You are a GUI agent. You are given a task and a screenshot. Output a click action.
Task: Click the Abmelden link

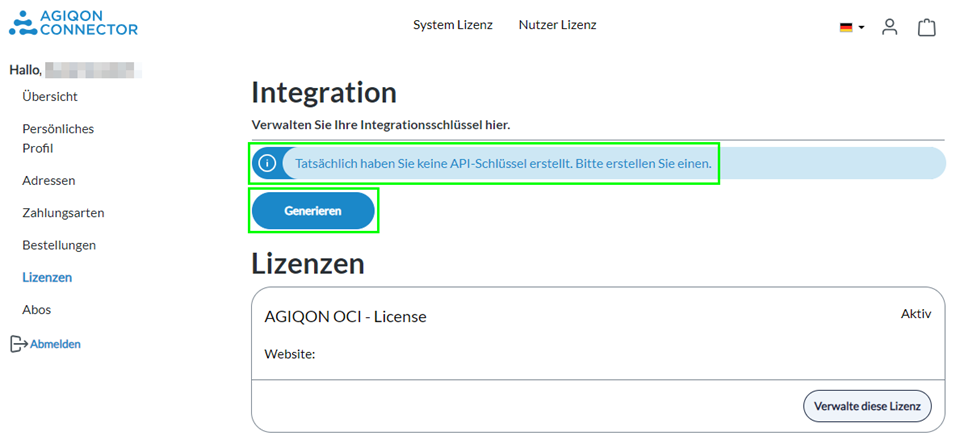tap(55, 344)
